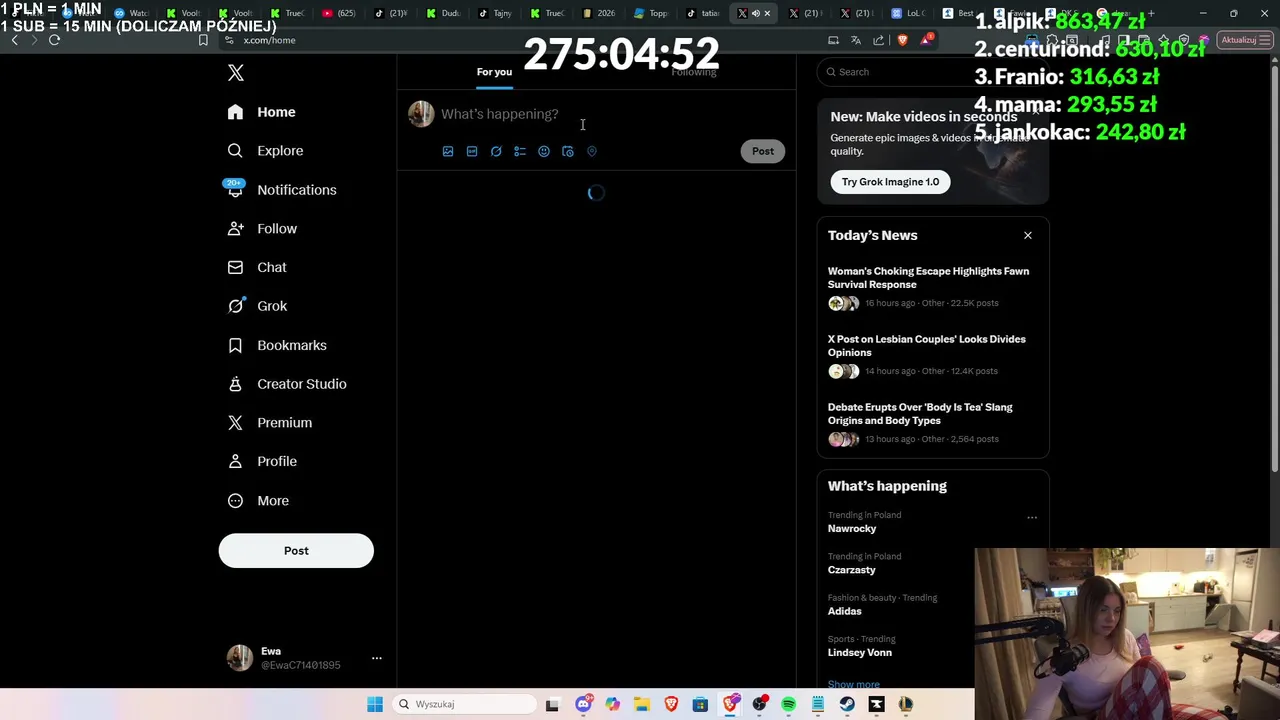Image resolution: width=1280 pixels, height=720 pixels.
Task: Click the share icon in address bar
Action: 879,40
